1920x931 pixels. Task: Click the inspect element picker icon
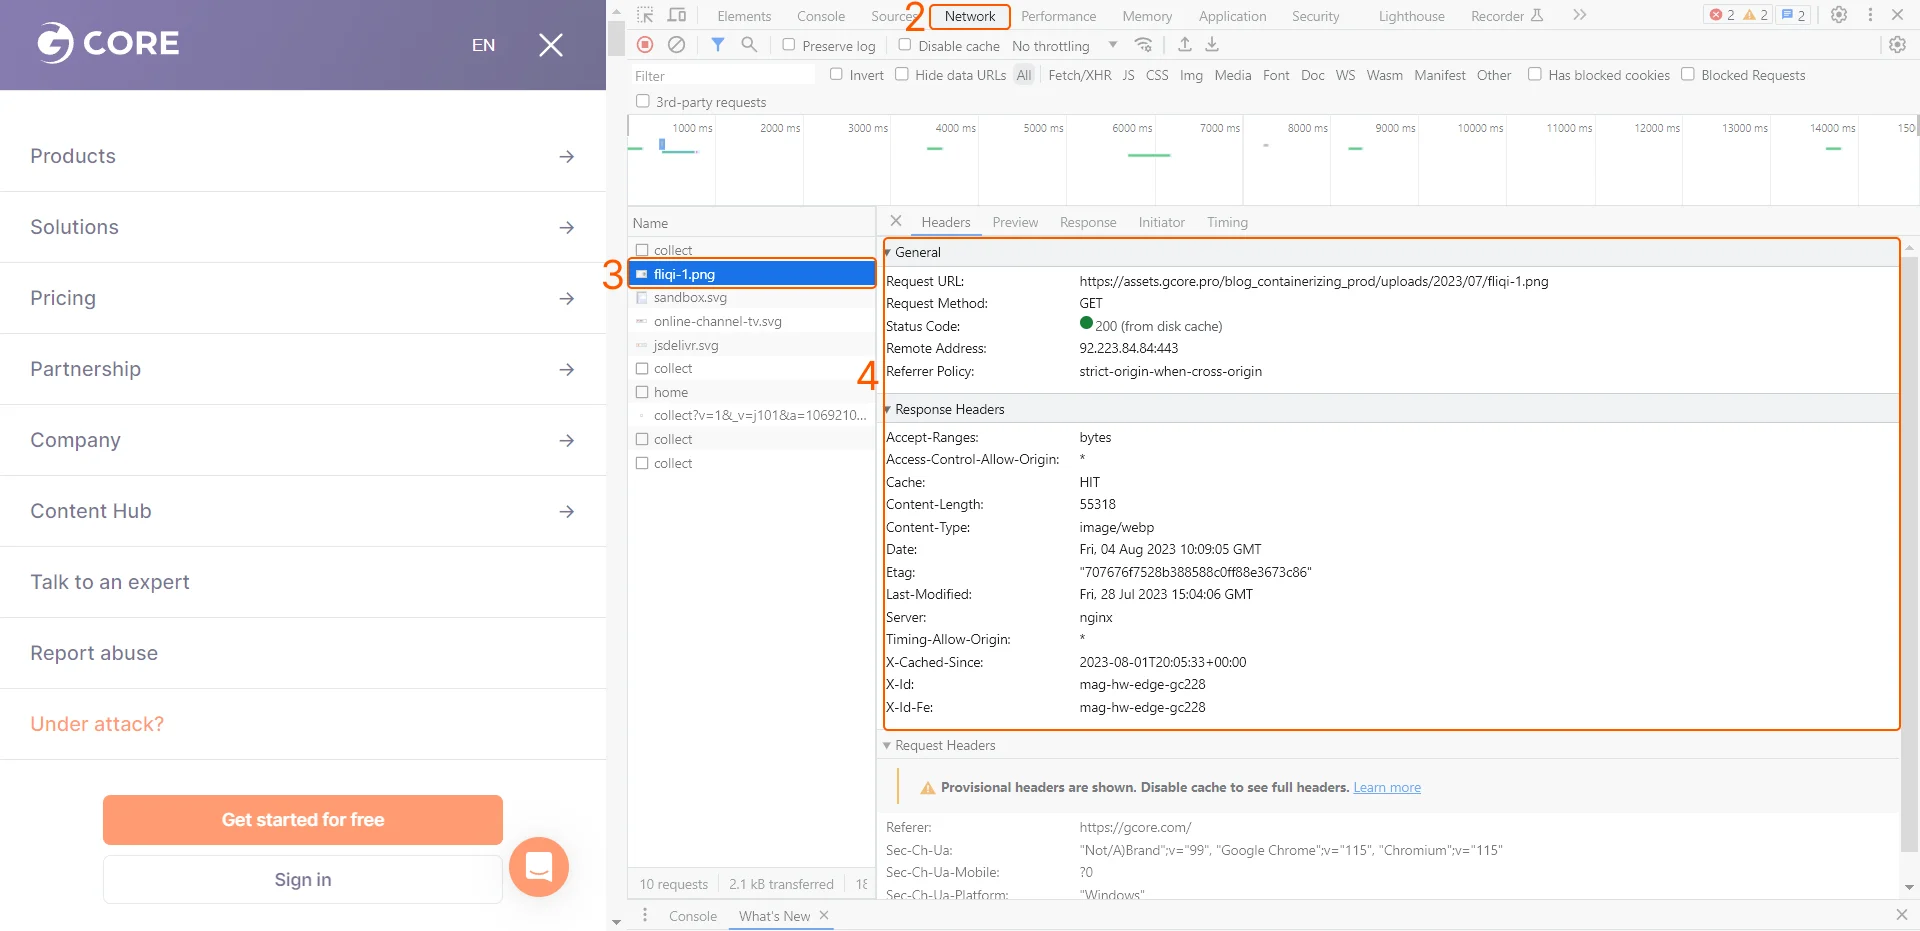click(645, 15)
